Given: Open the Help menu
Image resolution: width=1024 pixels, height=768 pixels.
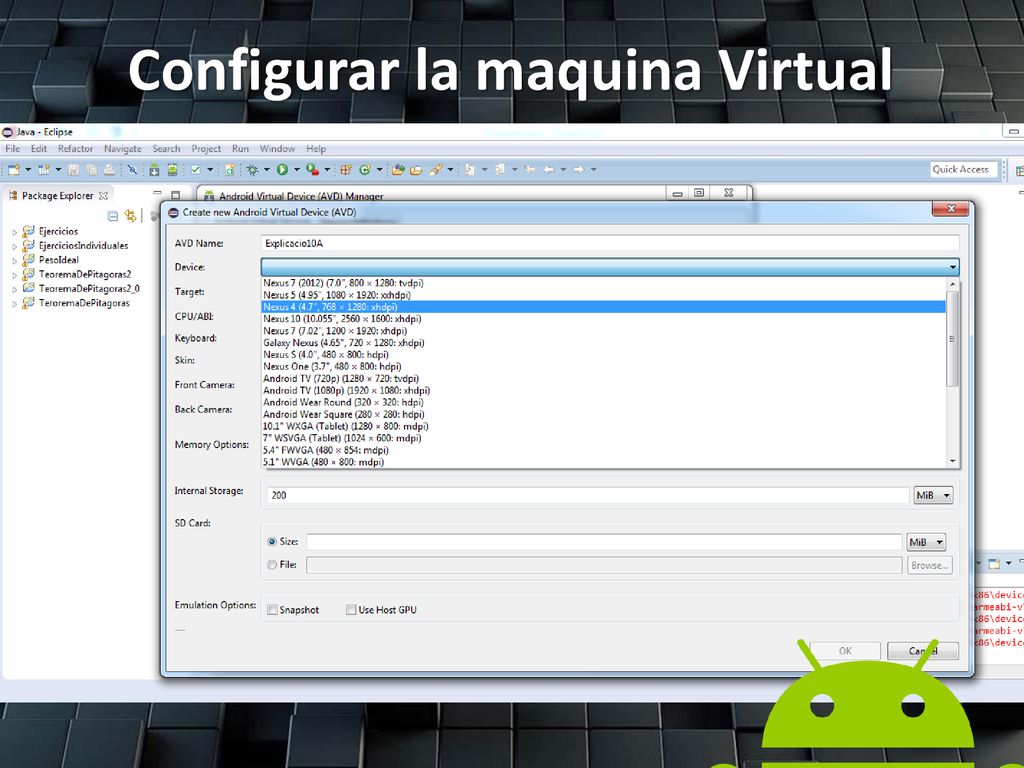Looking at the screenshot, I should coord(316,149).
